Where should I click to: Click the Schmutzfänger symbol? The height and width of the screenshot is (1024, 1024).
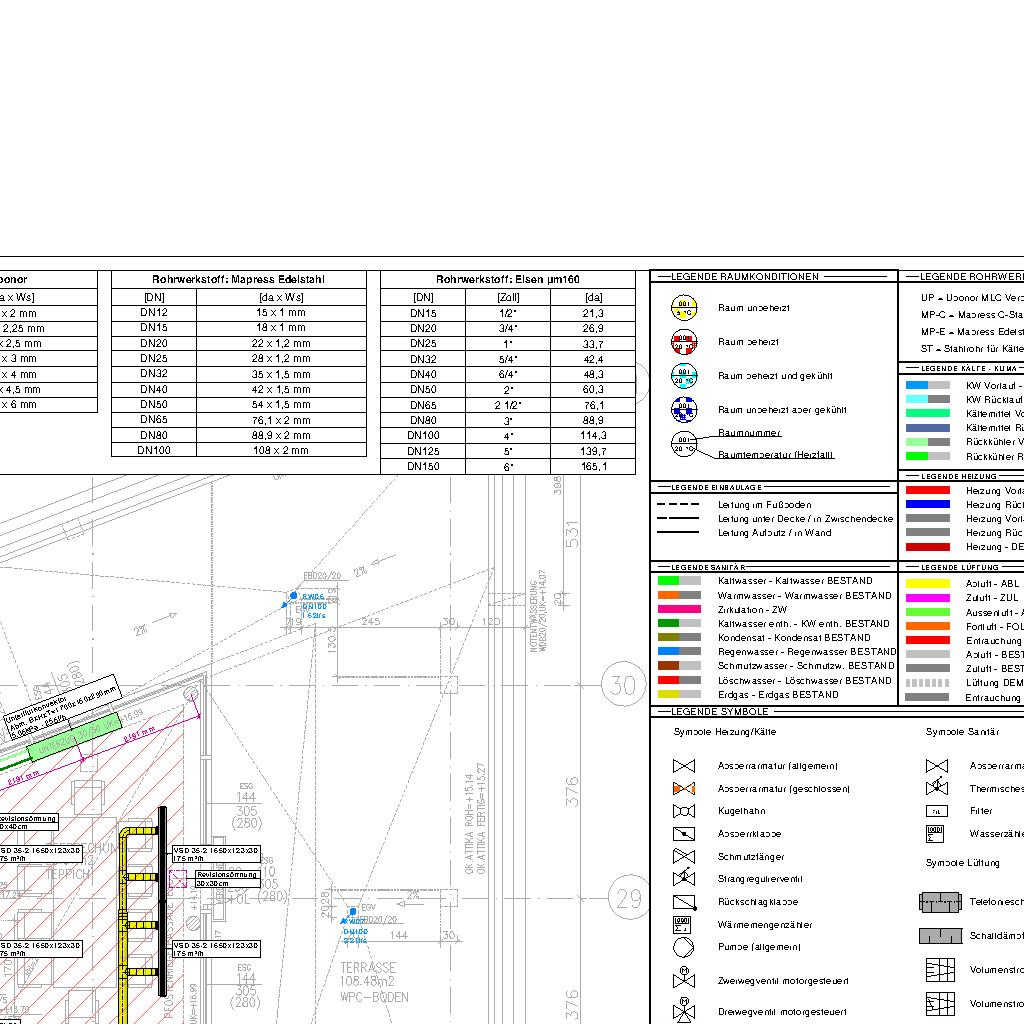684,857
